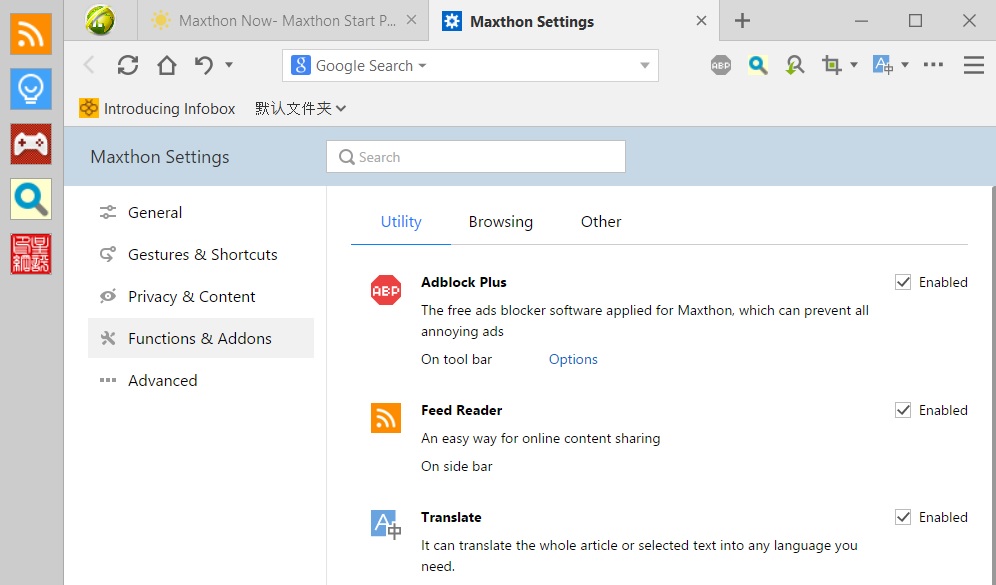
Task: Click the lightbulb sidebar icon
Action: coord(30,89)
